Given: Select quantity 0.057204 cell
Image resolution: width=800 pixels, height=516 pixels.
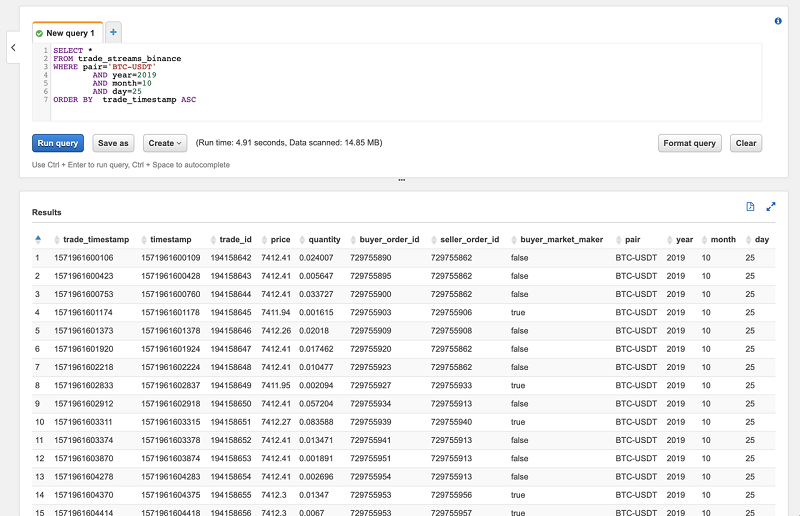Looking at the screenshot, I should click(316, 404).
